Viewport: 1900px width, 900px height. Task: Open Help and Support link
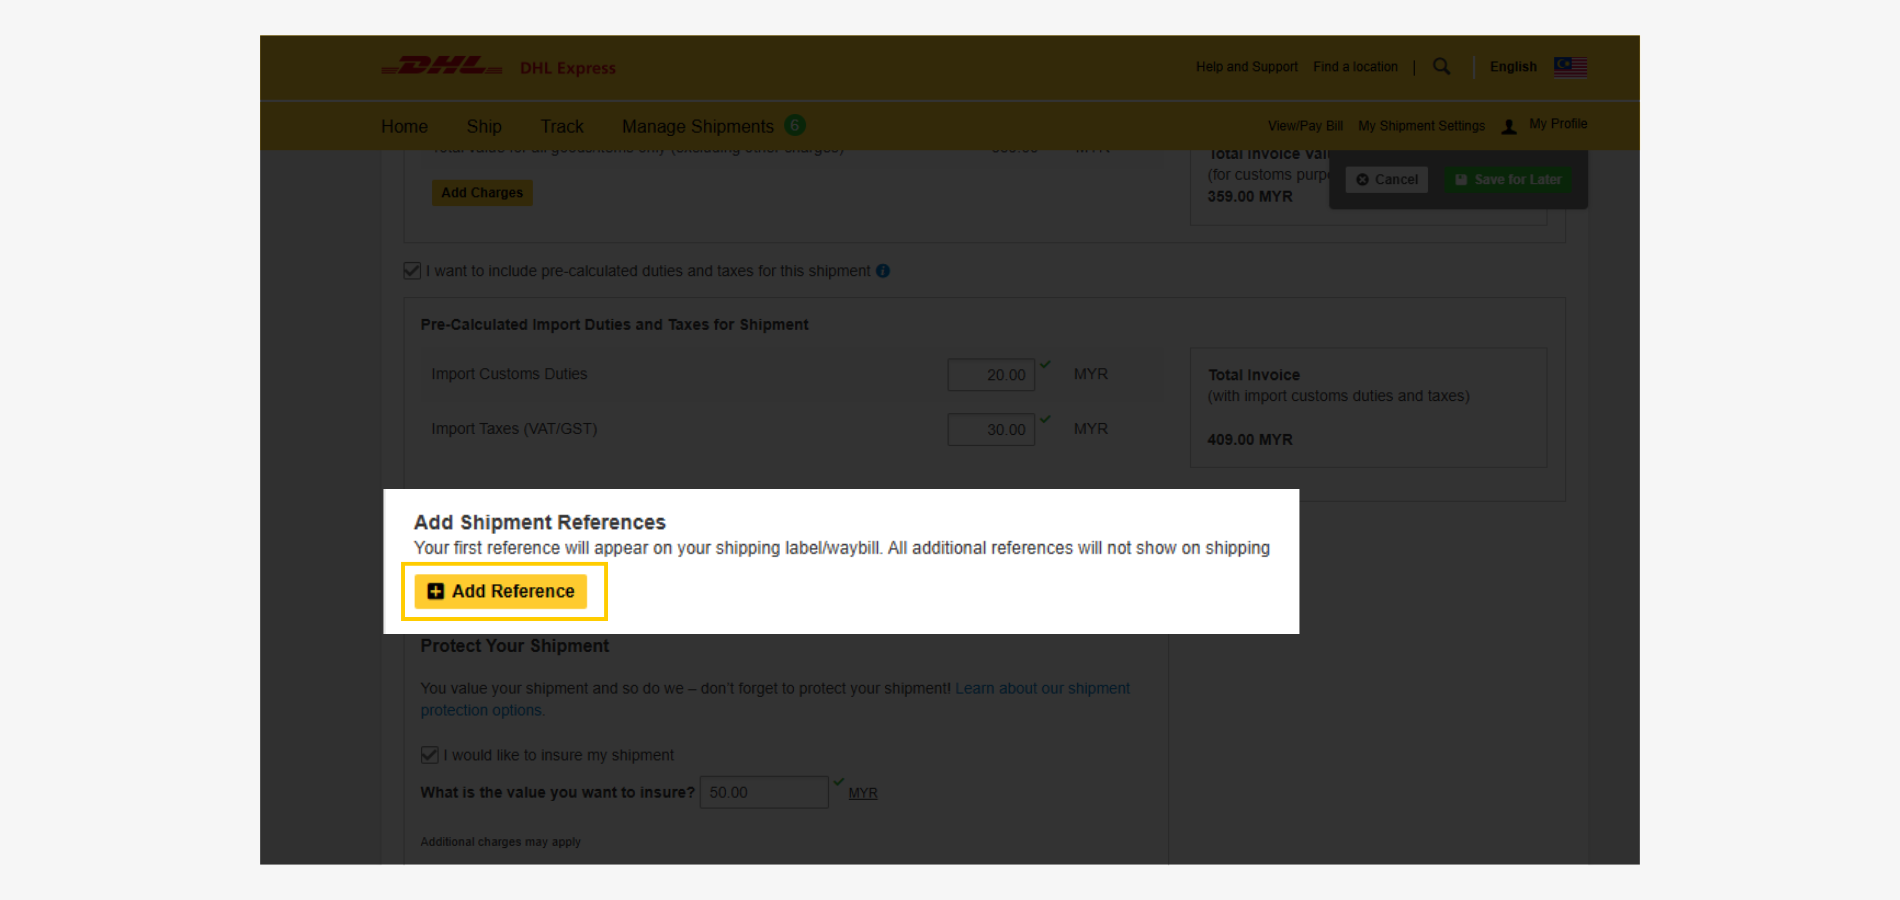pyautogui.click(x=1247, y=67)
